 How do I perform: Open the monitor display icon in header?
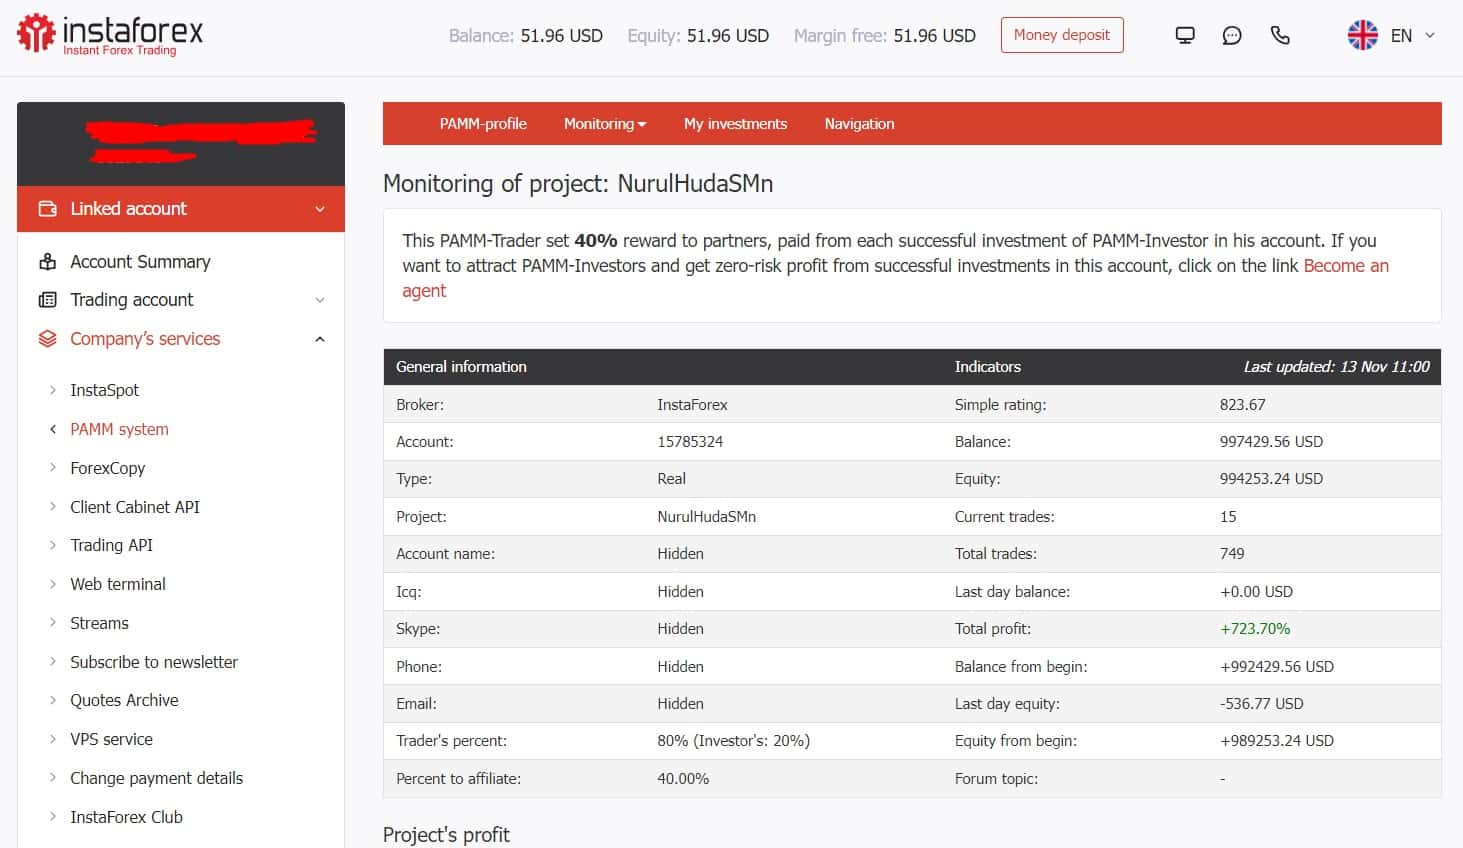pos(1185,35)
